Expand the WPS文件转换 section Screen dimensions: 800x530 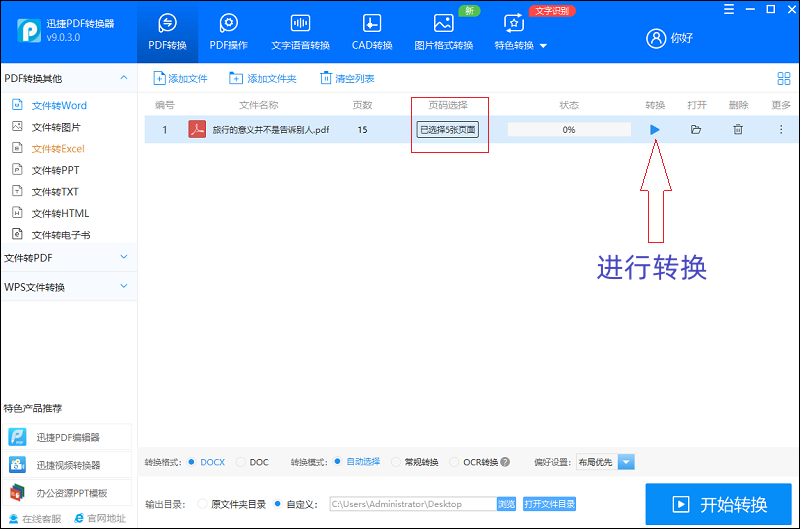click(x=124, y=286)
